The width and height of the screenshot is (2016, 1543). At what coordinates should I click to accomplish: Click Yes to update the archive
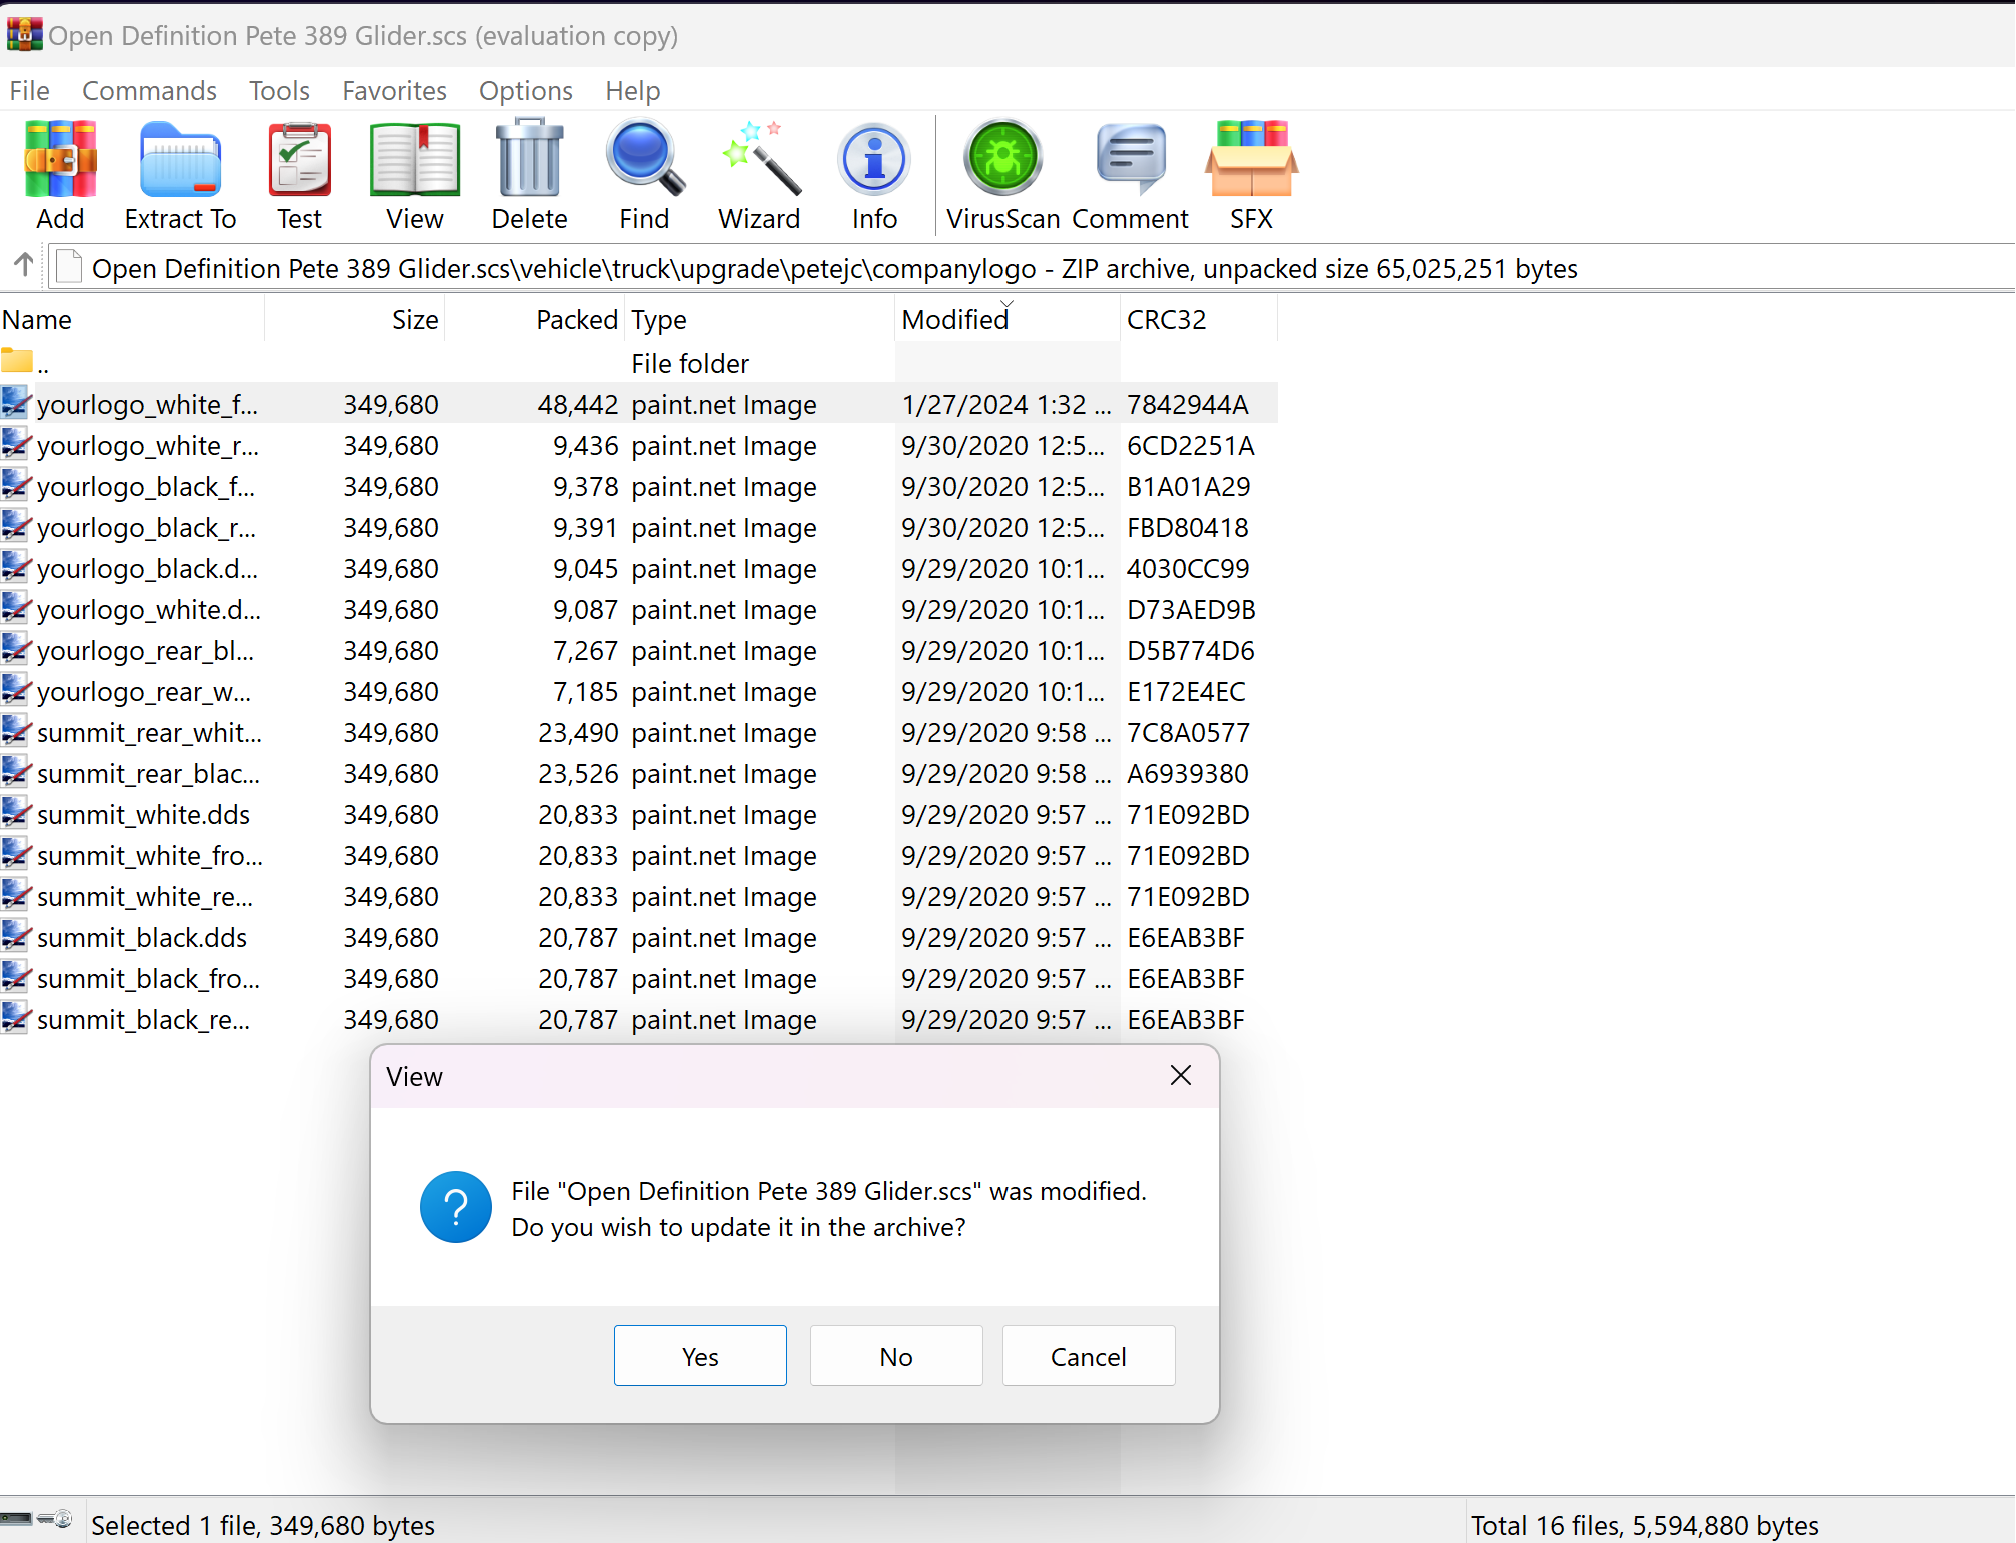click(x=700, y=1356)
